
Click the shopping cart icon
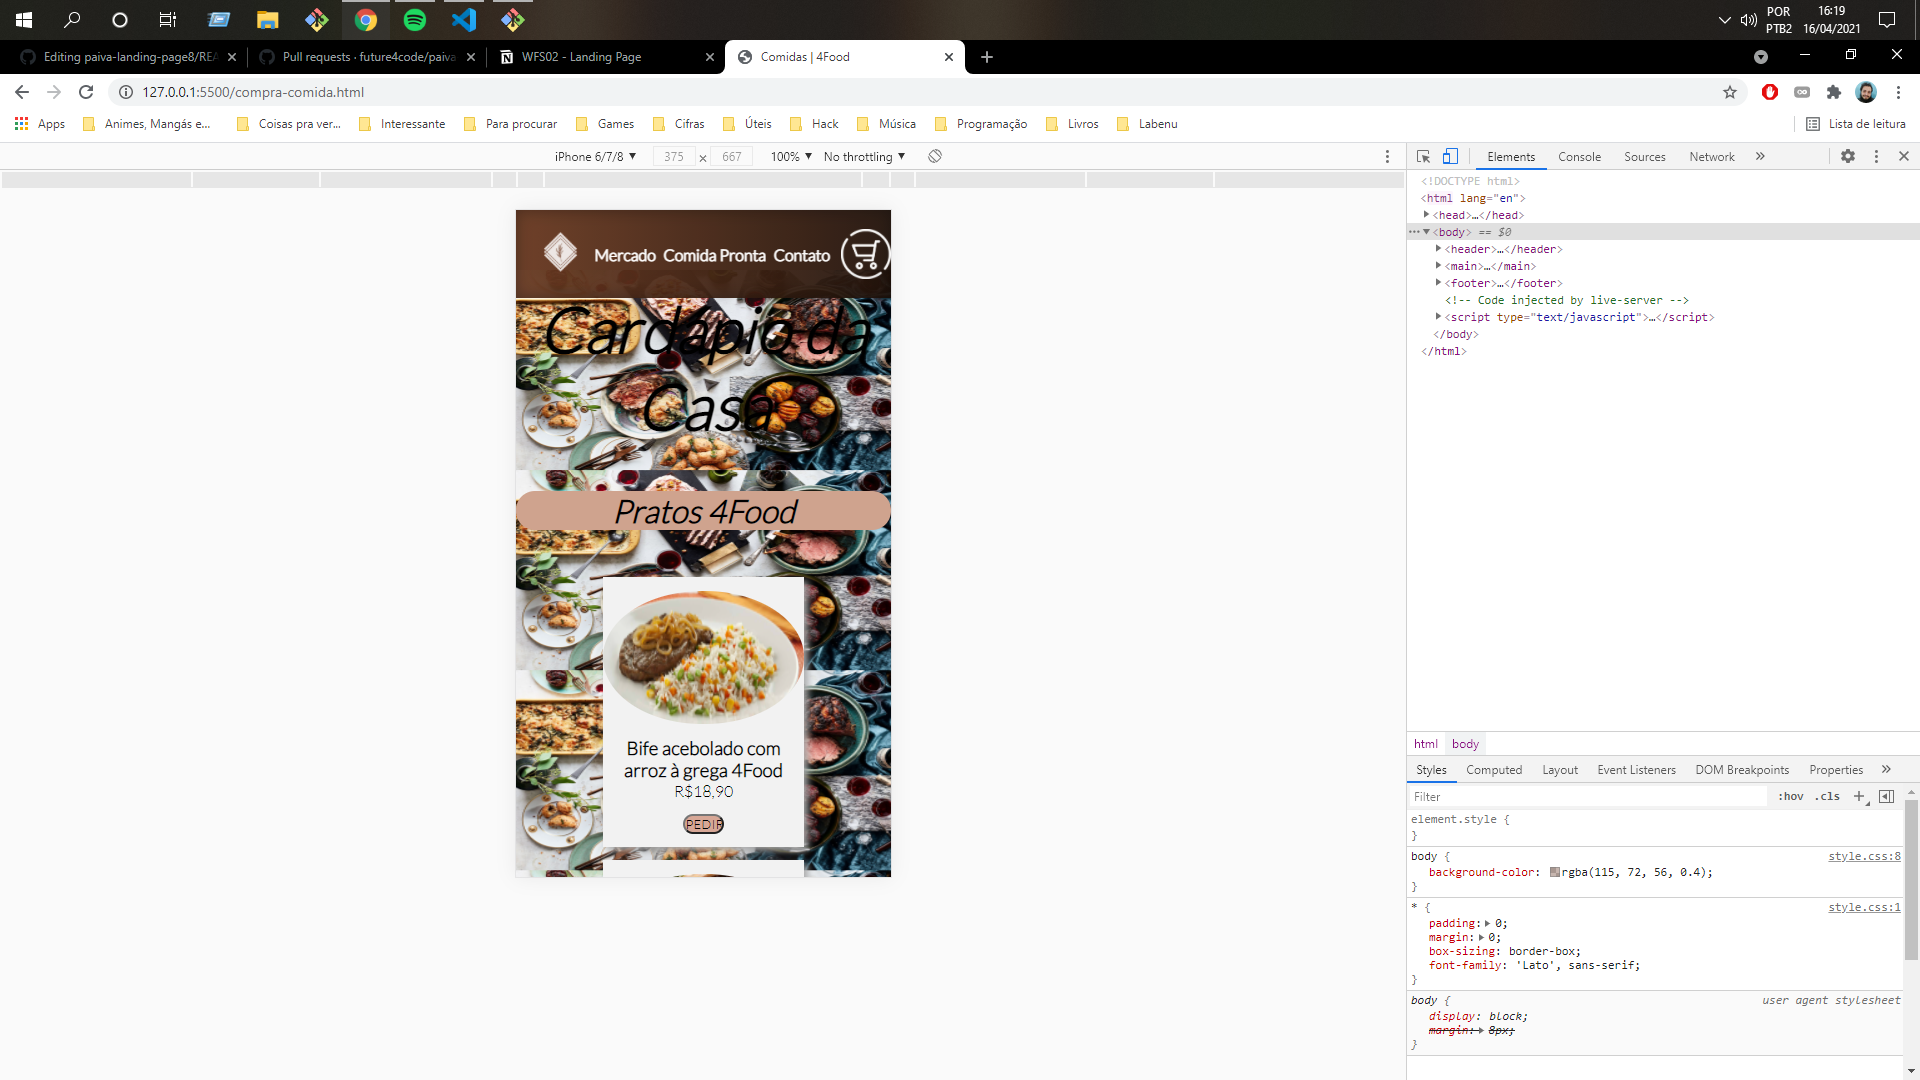[865, 255]
